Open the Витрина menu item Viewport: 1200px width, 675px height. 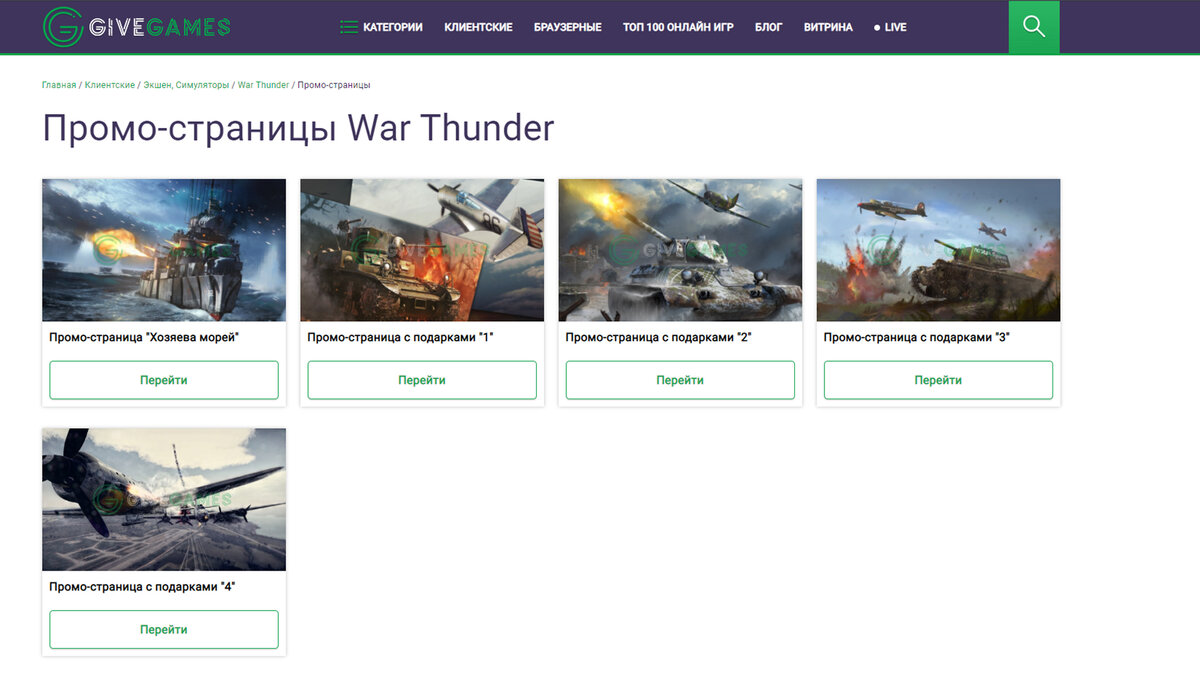(828, 27)
